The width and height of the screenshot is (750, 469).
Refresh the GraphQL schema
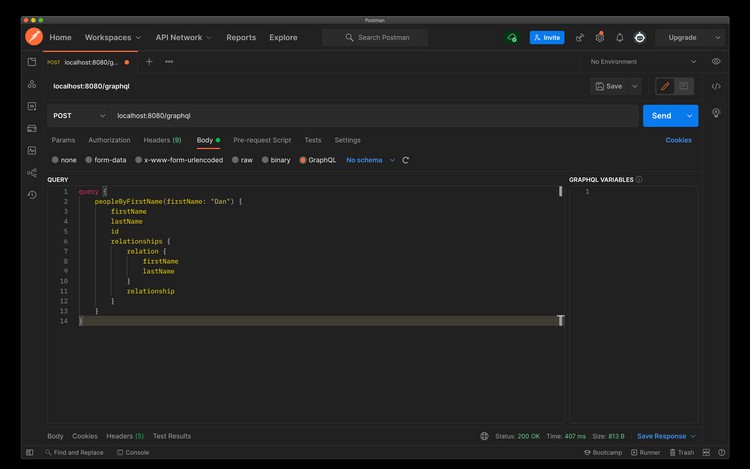(x=406, y=160)
